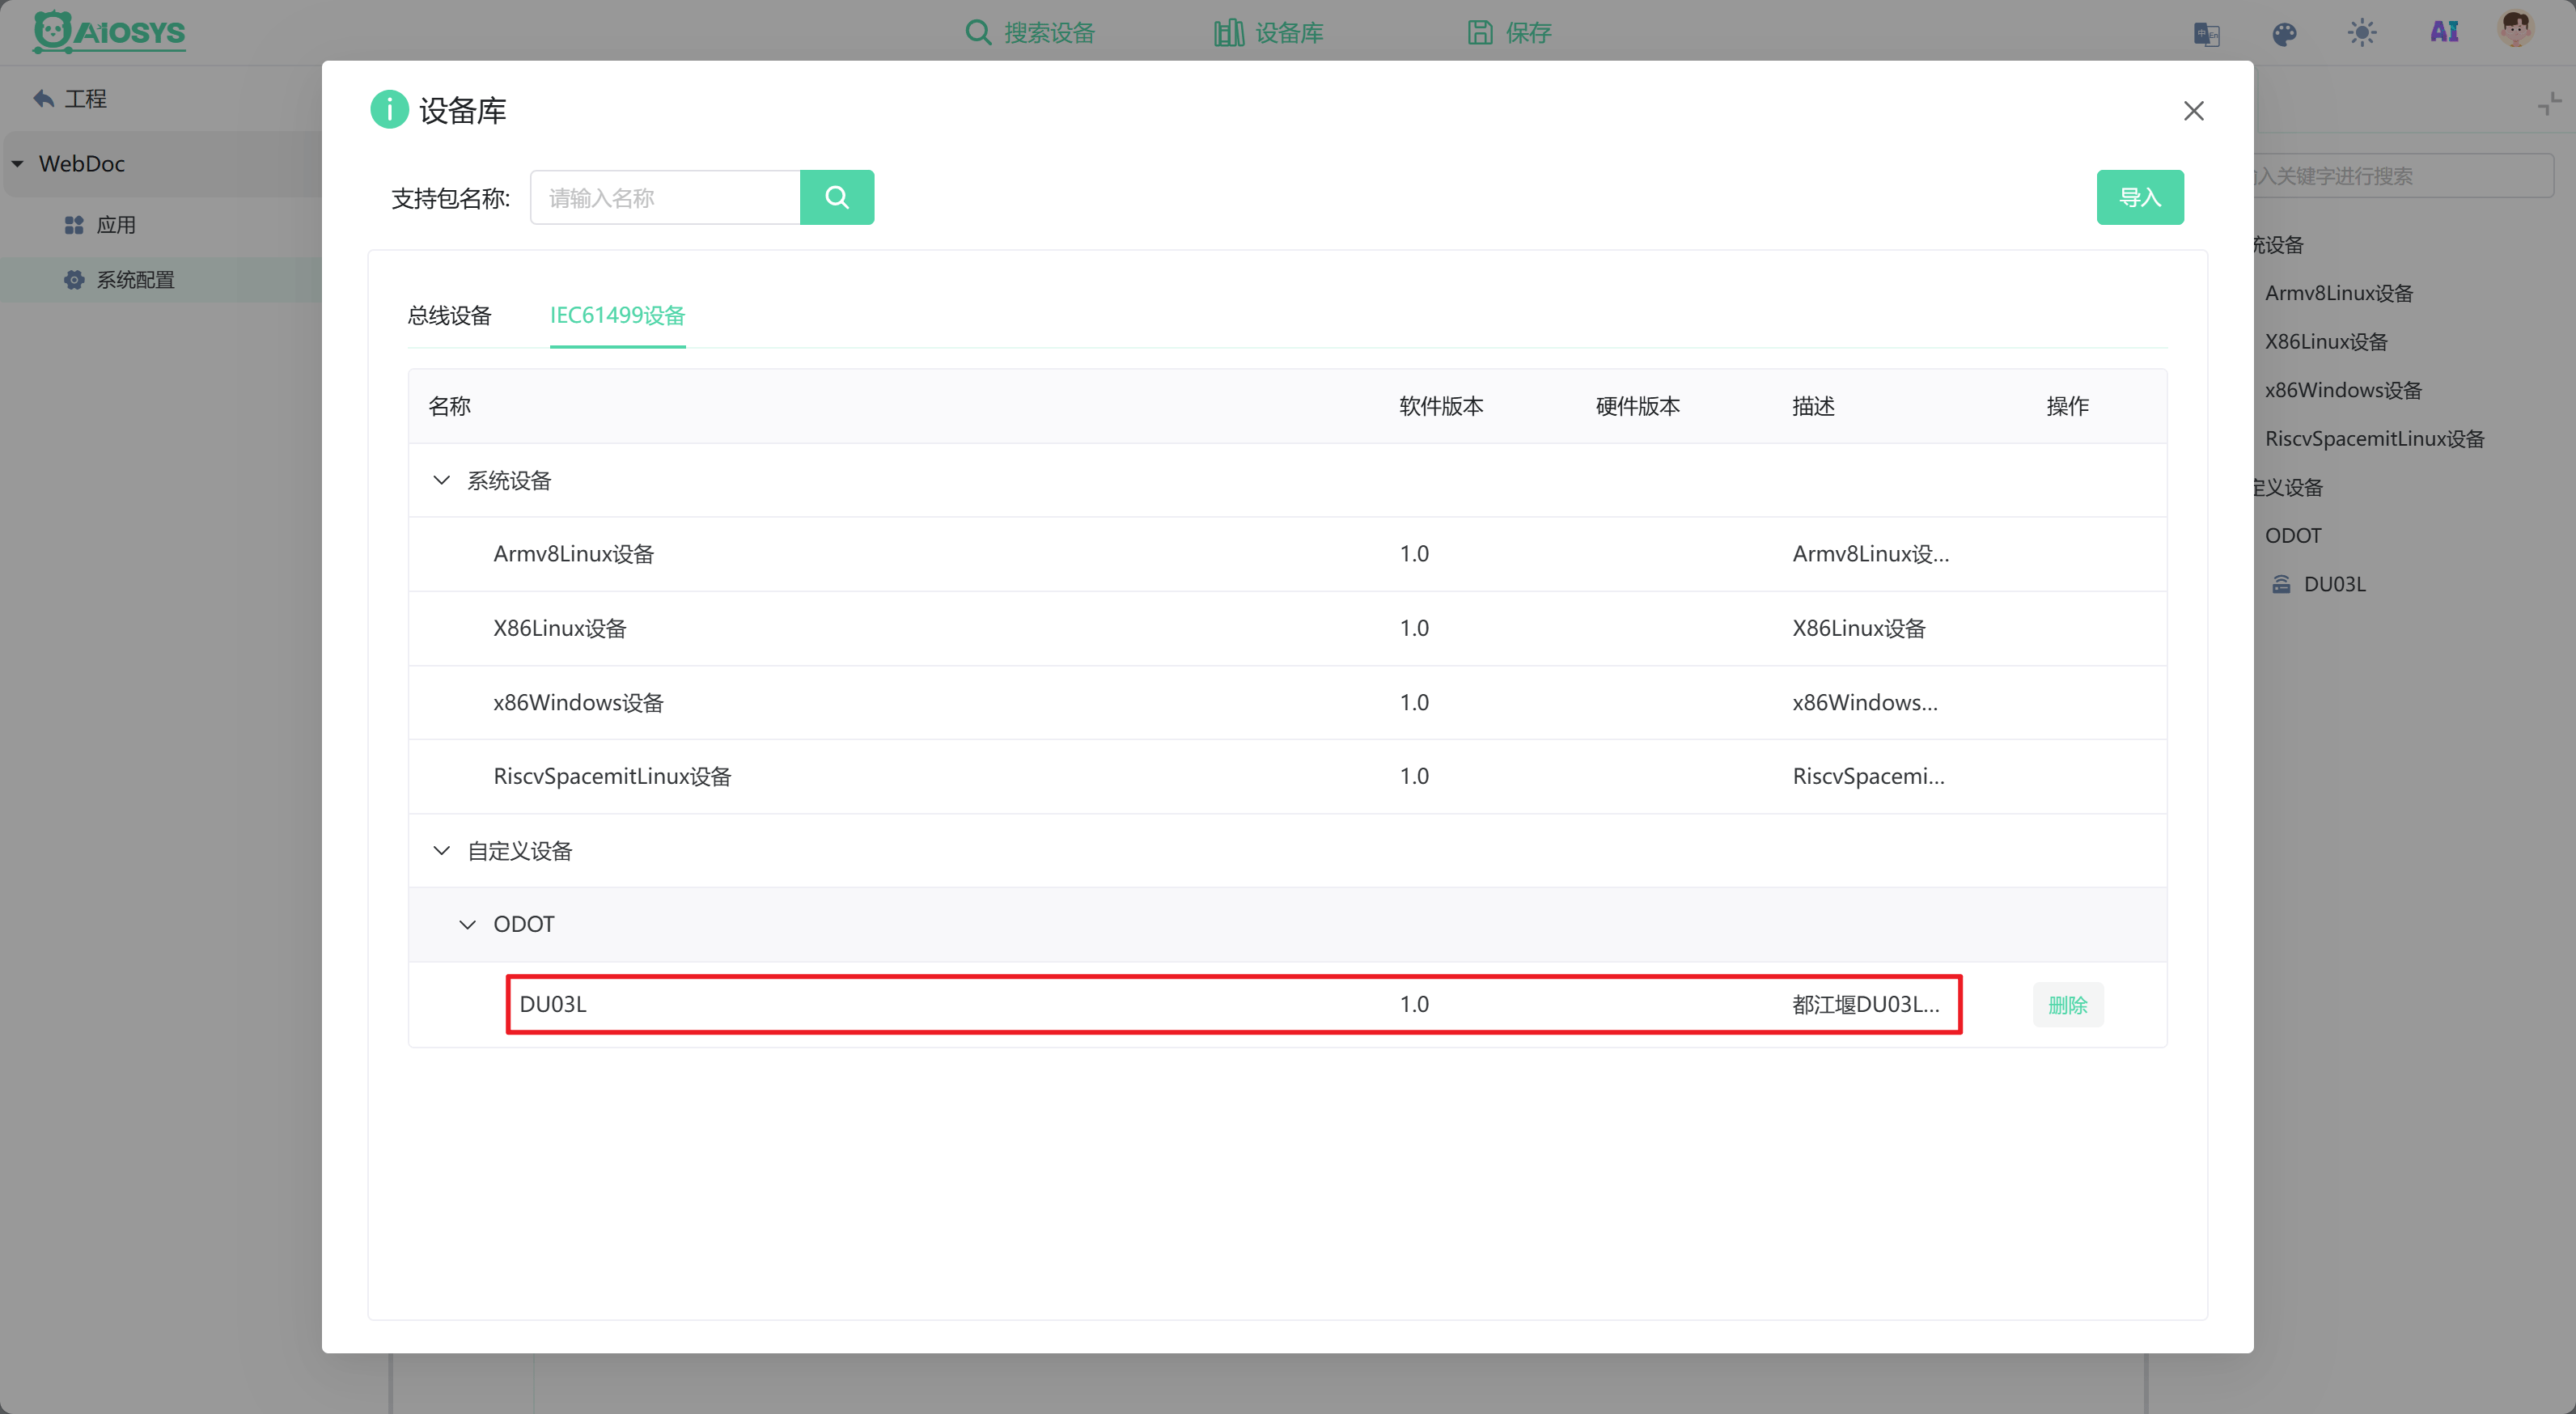Click the keyword search field in right panel
2576x1414 pixels.
2404,176
